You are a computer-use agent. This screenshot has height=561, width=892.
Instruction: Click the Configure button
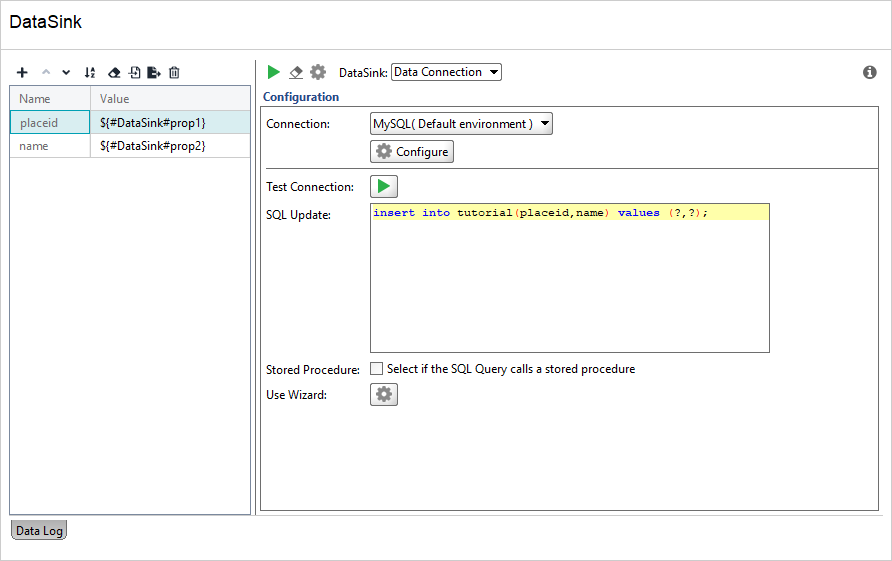412,151
